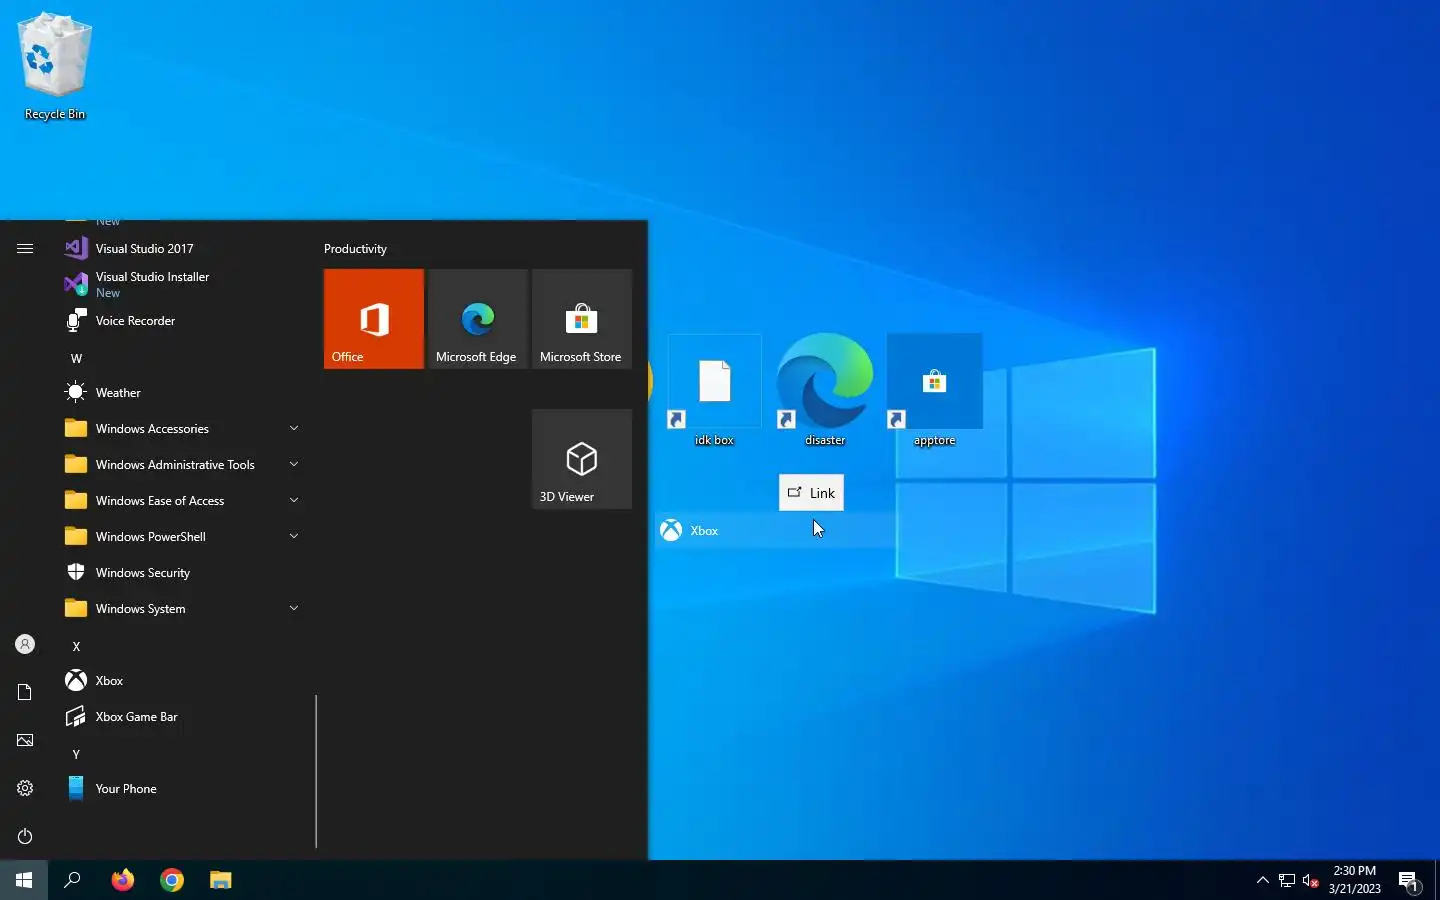The image size is (1440, 900).
Task: Open Visual Studio 2017 from app list
Action: click(184, 248)
